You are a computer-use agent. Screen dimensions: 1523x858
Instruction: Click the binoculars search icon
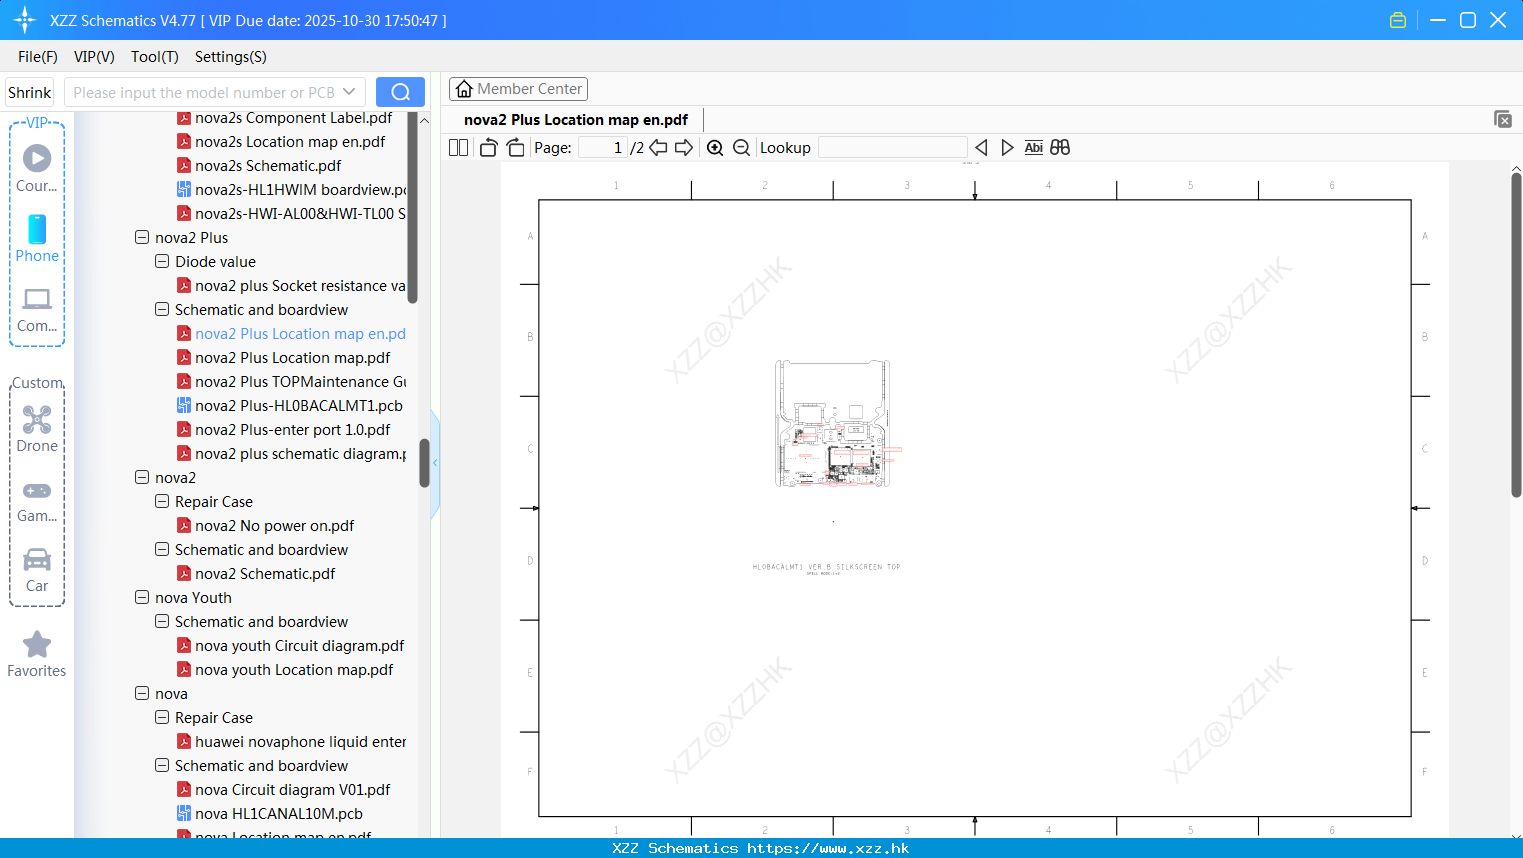1060,147
